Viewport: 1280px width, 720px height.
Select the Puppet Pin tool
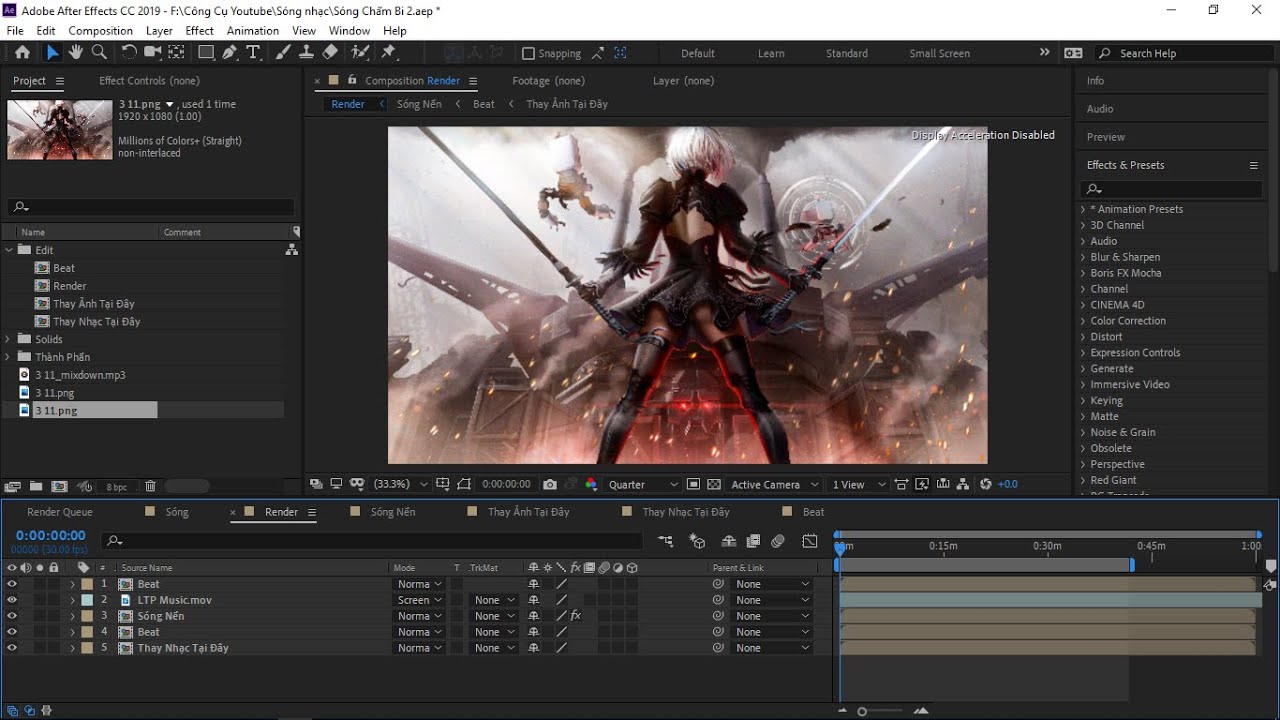point(389,53)
